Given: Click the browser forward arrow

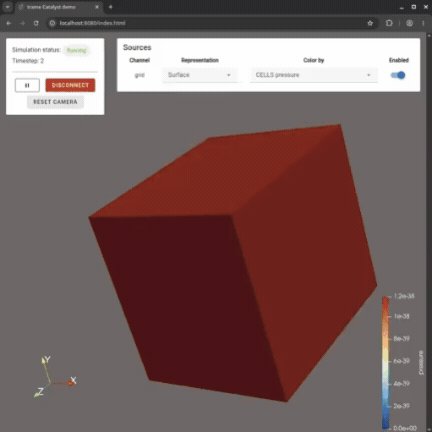Looking at the screenshot, I should click(x=22, y=23).
